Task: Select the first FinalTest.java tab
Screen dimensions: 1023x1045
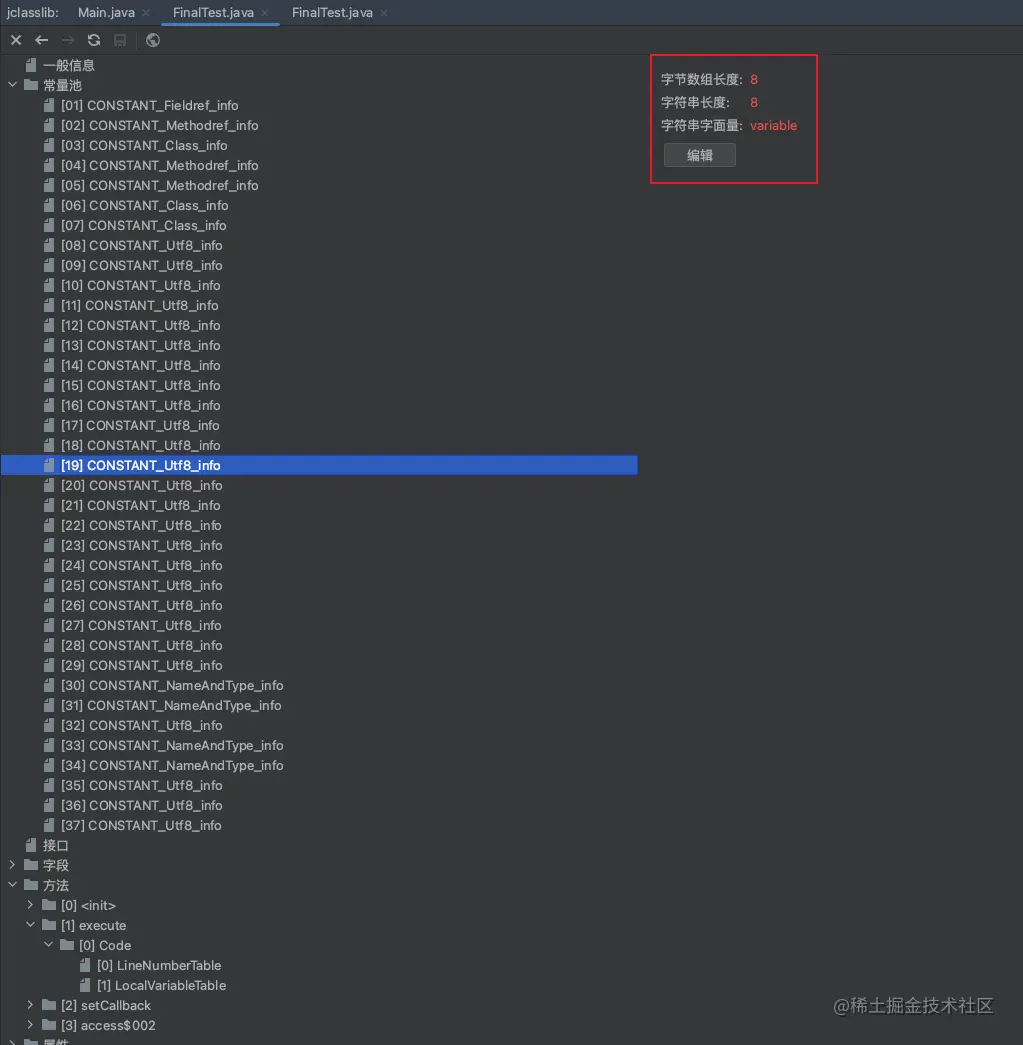Action: coord(213,13)
